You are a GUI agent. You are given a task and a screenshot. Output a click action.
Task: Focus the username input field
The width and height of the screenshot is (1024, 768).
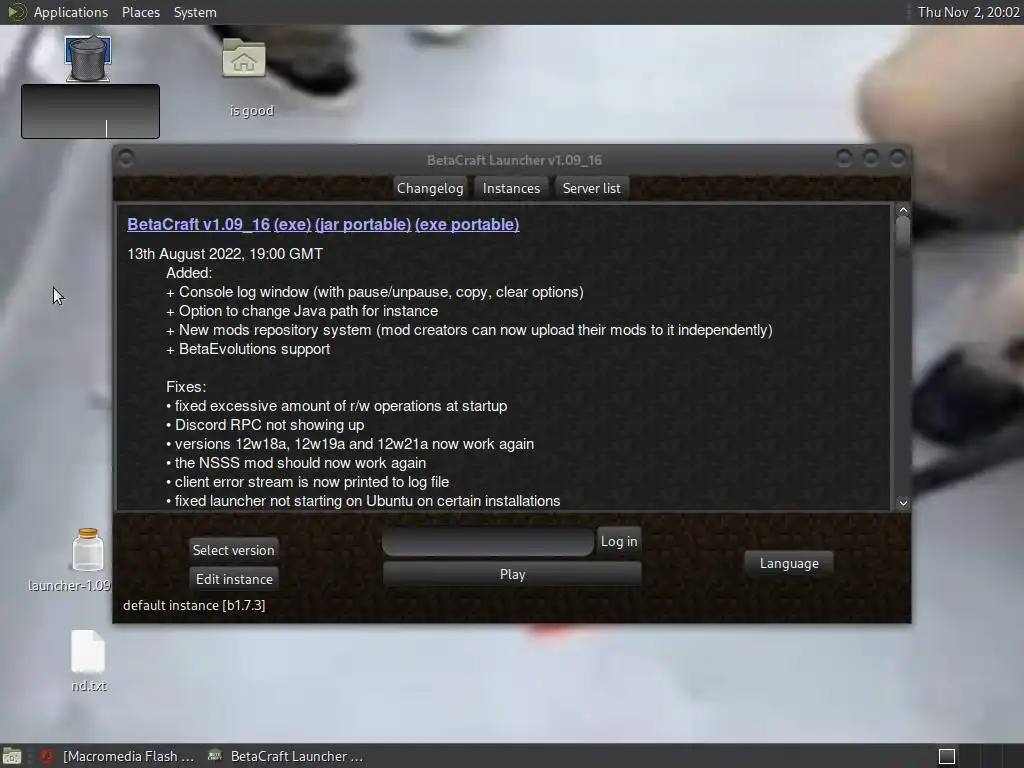pos(488,542)
